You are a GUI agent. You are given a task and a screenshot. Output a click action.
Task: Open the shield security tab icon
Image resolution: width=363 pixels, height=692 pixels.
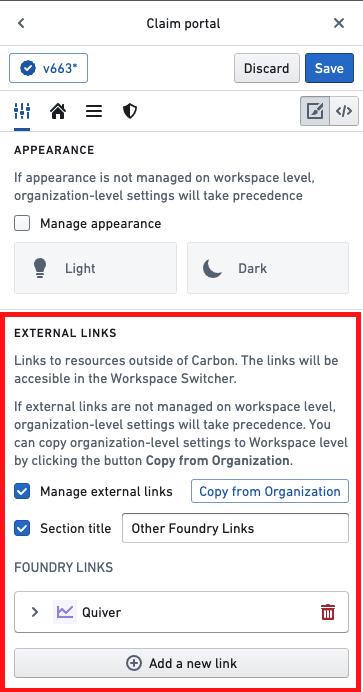[x=130, y=112]
